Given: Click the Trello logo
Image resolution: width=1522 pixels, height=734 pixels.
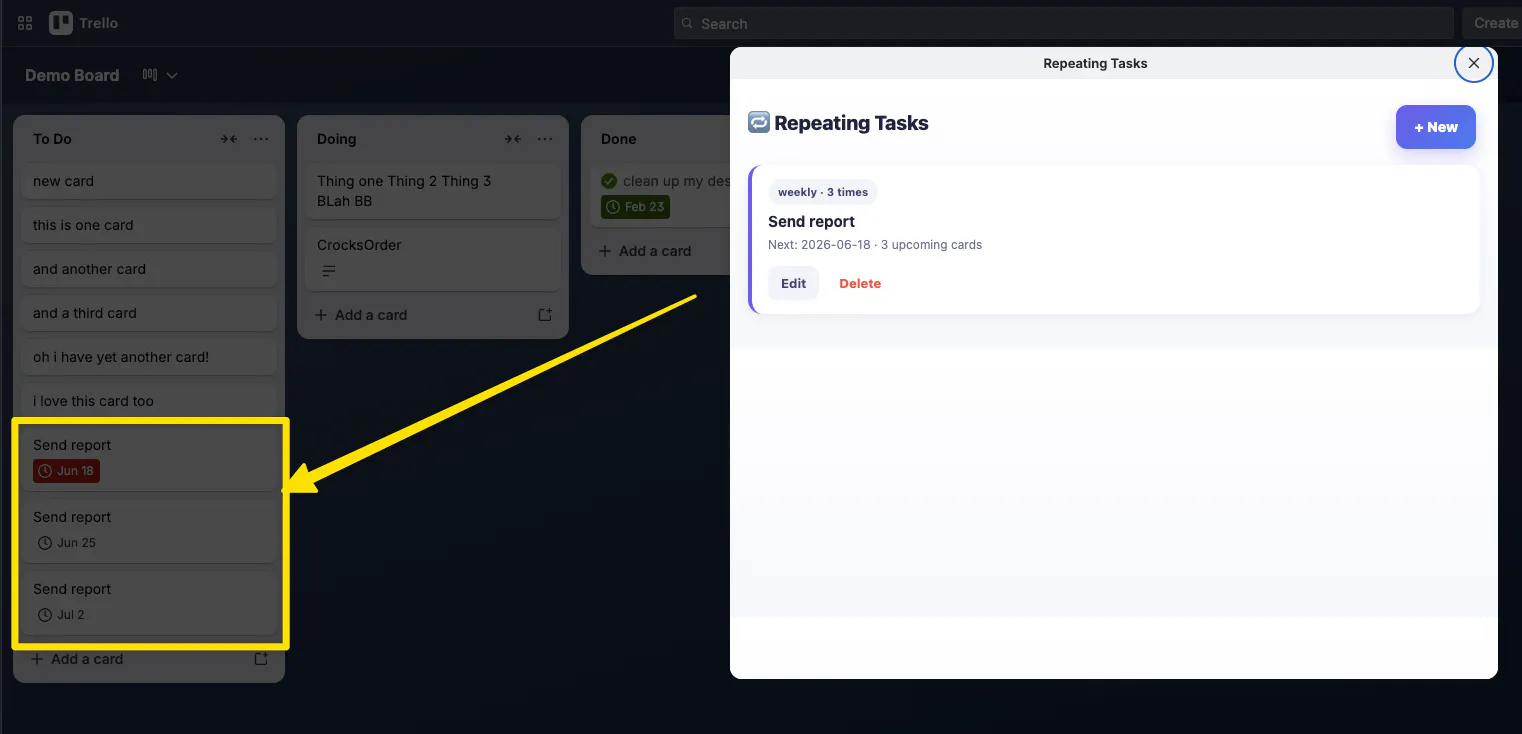Looking at the screenshot, I should pyautogui.click(x=84, y=23).
